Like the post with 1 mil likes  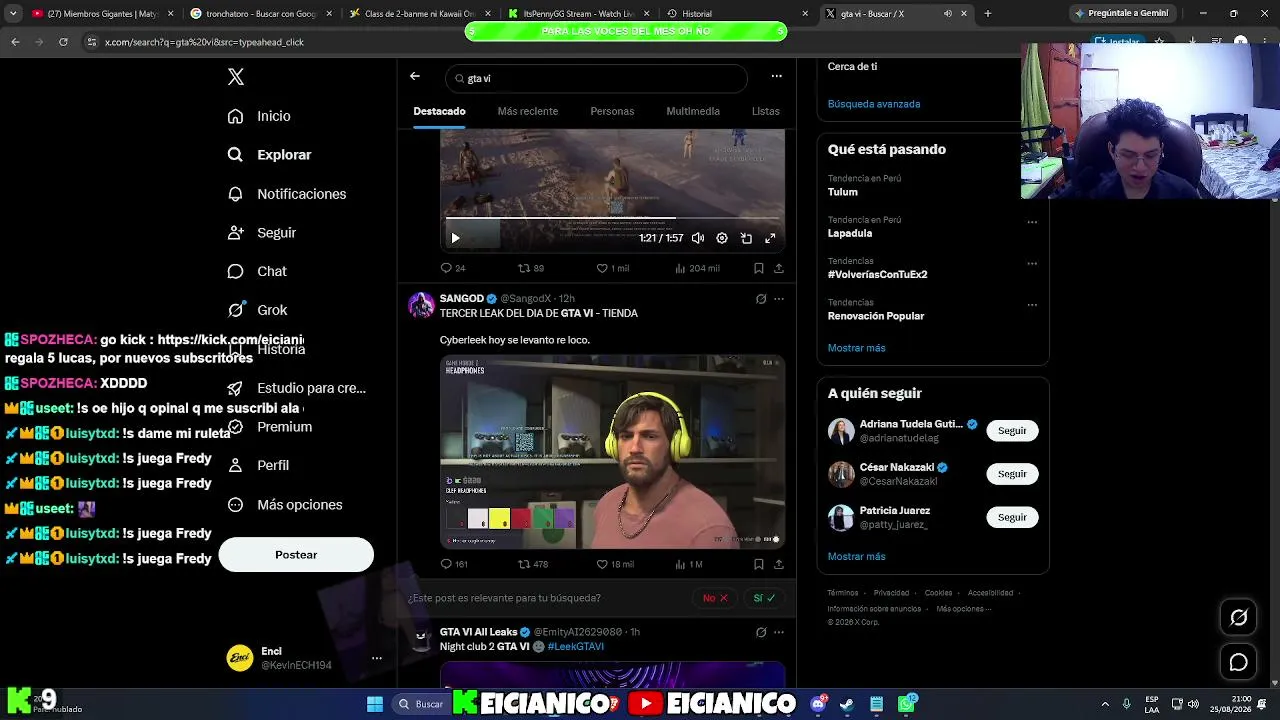click(613, 268)
